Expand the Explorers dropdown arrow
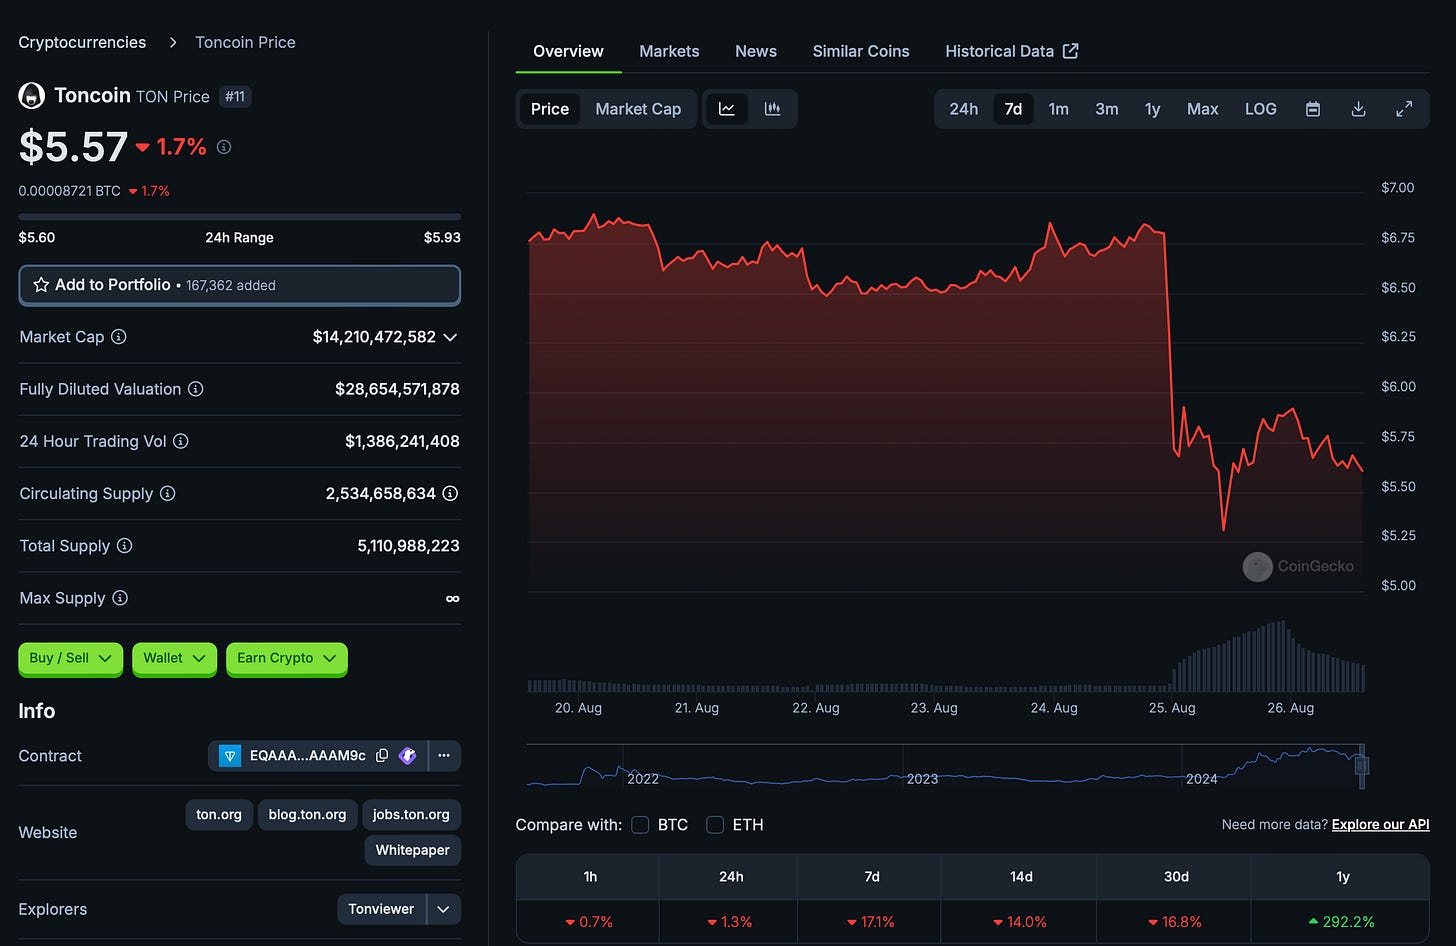This screenshot has height=946, width=1456. point(443,909)
